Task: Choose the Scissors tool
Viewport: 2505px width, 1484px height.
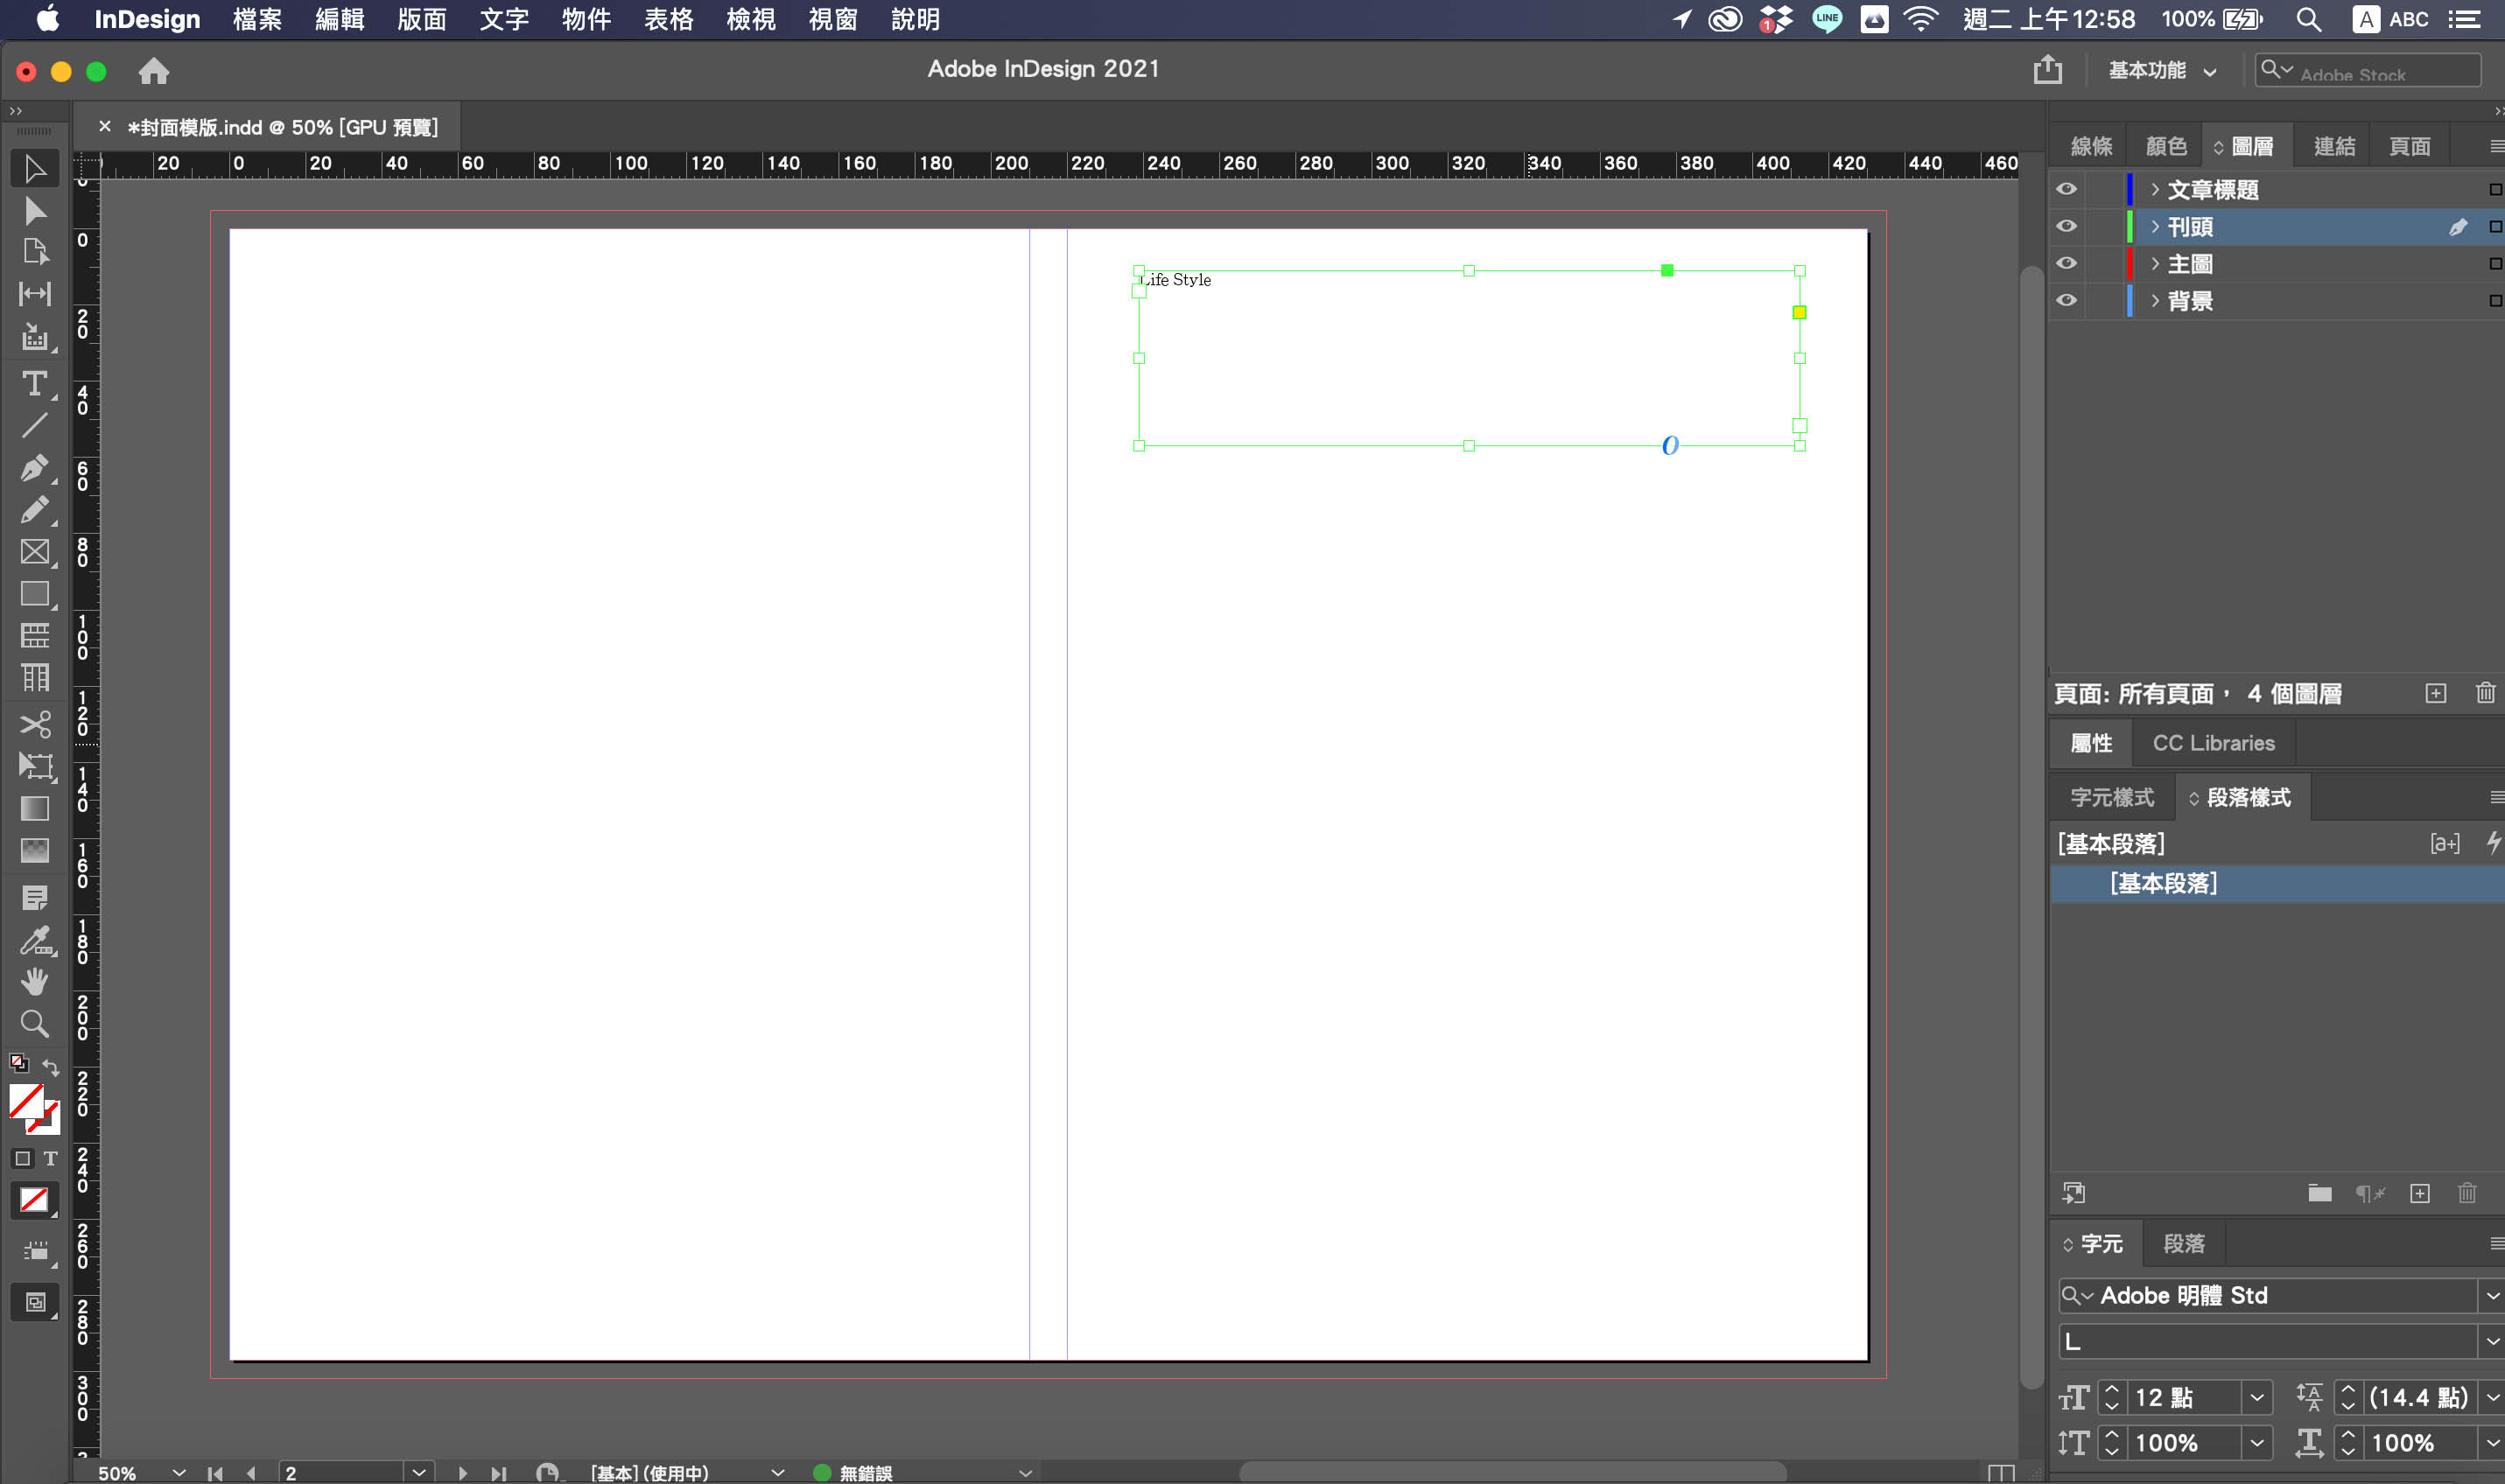Action: click(x=34, y=724)
